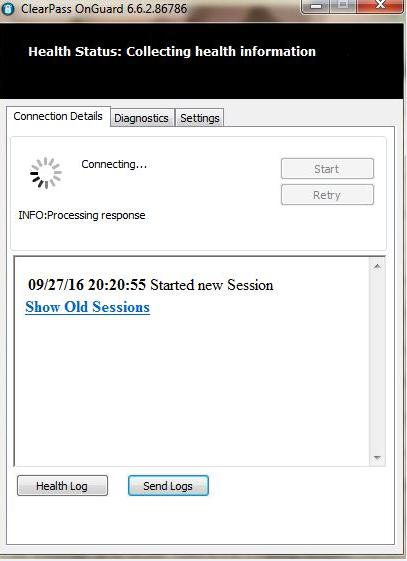407x561 pixels.
Task: Switch to the Connection Details tab
Action: coord(58,116)
